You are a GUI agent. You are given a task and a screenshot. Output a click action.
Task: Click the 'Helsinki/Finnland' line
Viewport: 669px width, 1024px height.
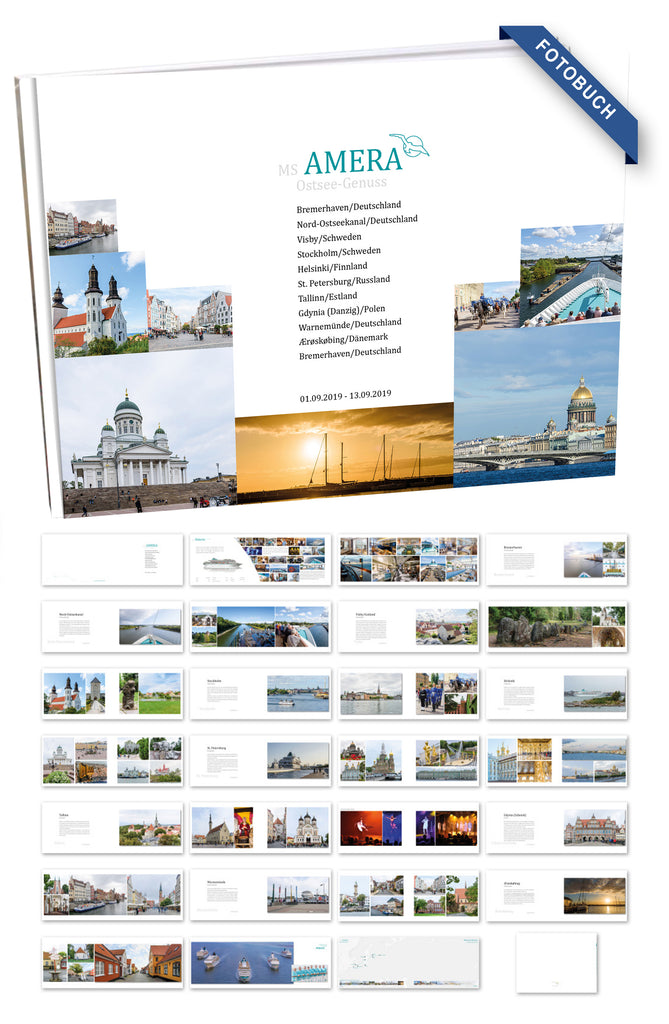tap(332, 267)
